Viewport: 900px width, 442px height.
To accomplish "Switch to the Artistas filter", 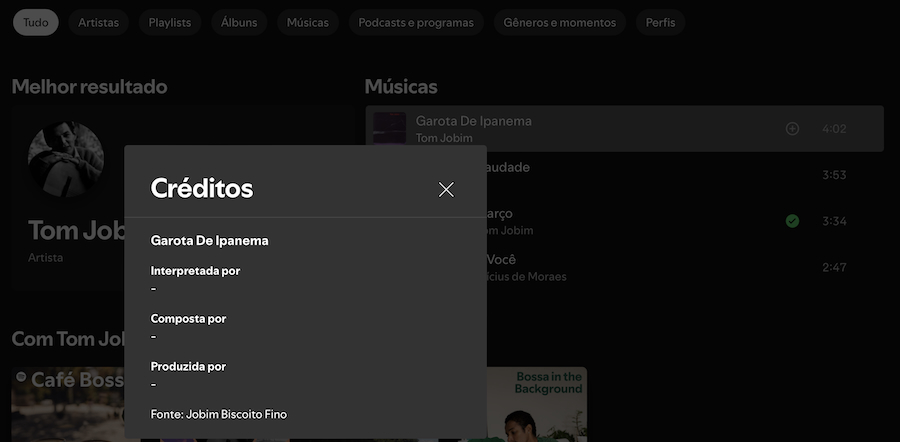I will (x=98, y=22).
